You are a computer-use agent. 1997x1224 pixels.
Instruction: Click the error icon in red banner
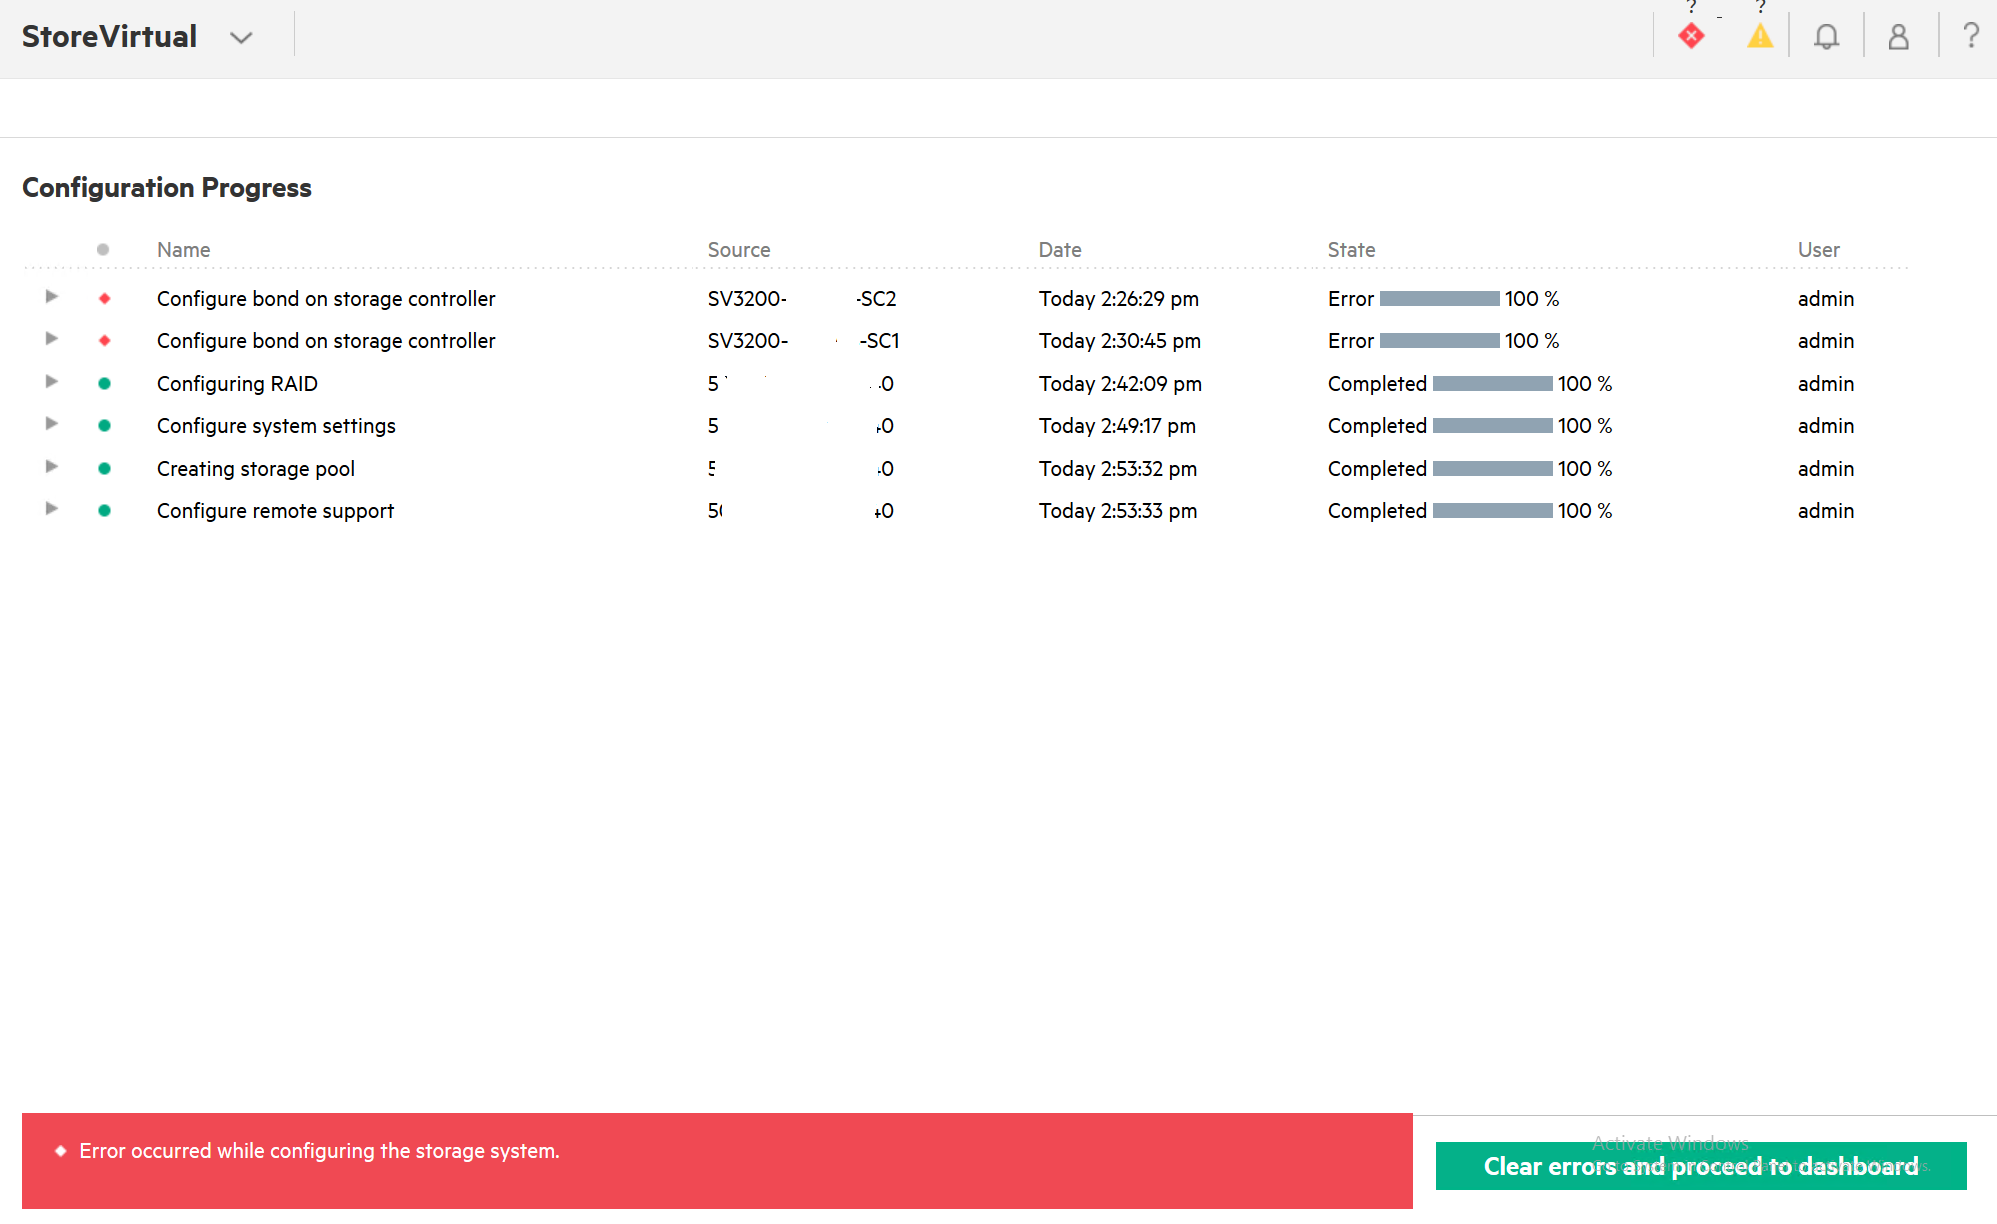pyautogui.click(x=61, y=1151)
